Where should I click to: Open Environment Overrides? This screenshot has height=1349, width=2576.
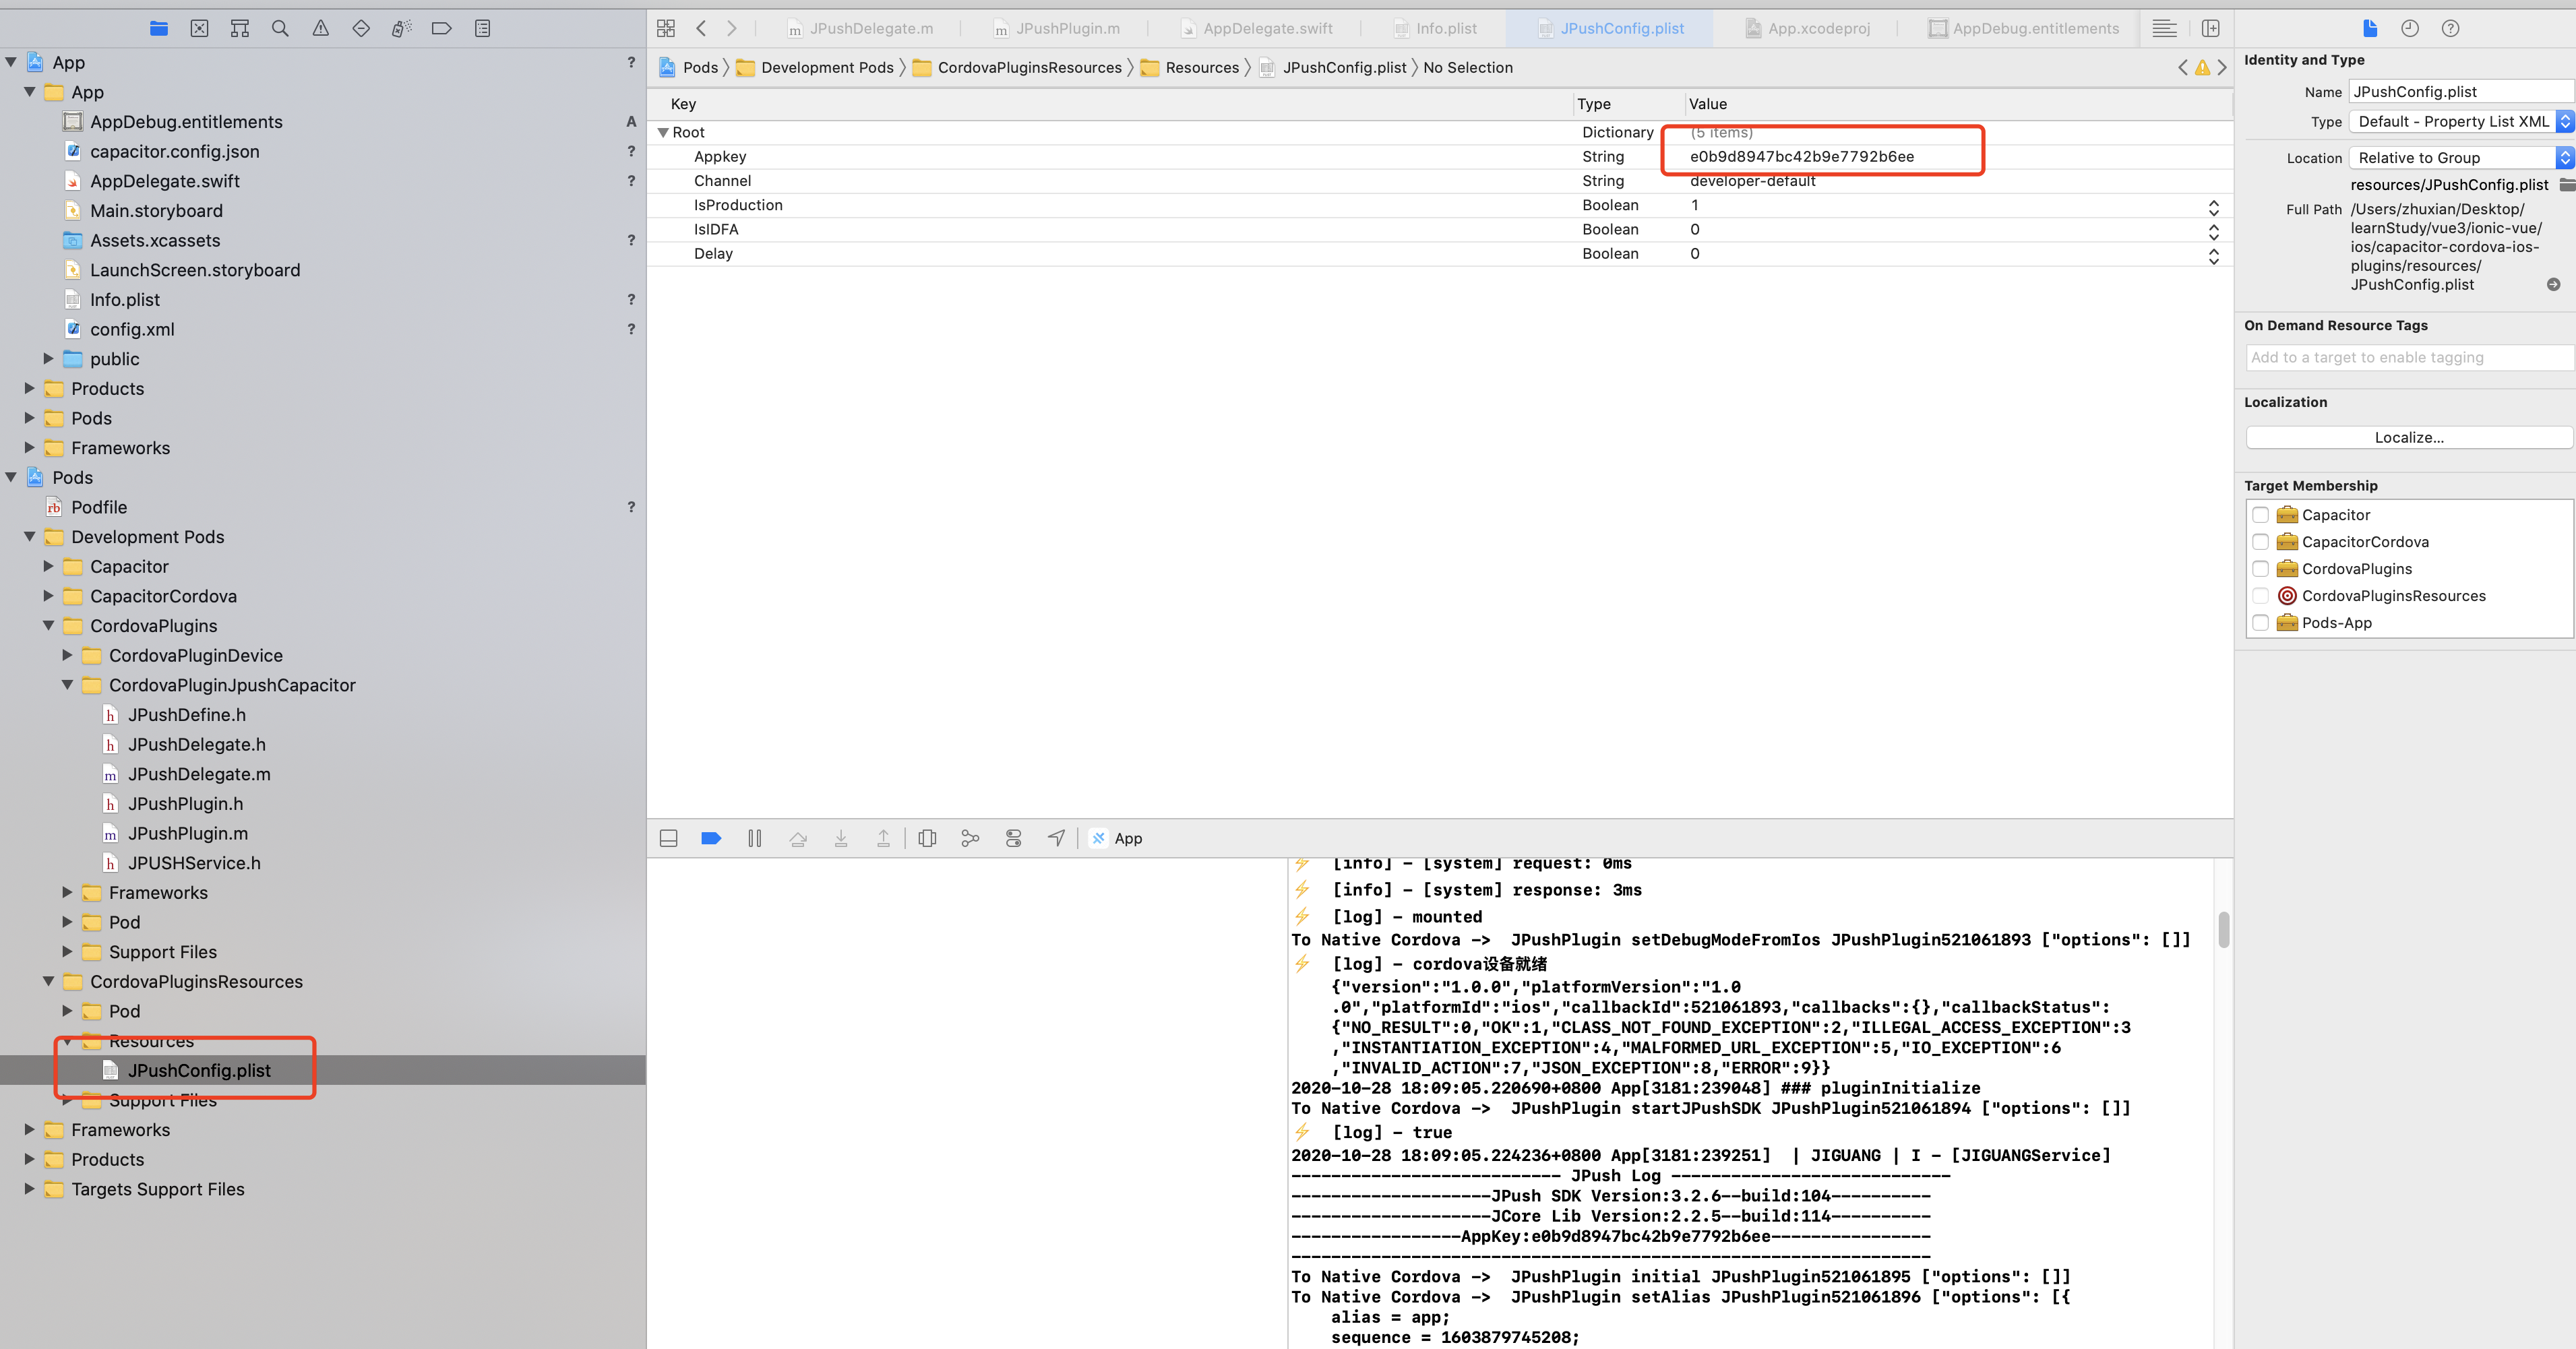(x=1014, y=838)
